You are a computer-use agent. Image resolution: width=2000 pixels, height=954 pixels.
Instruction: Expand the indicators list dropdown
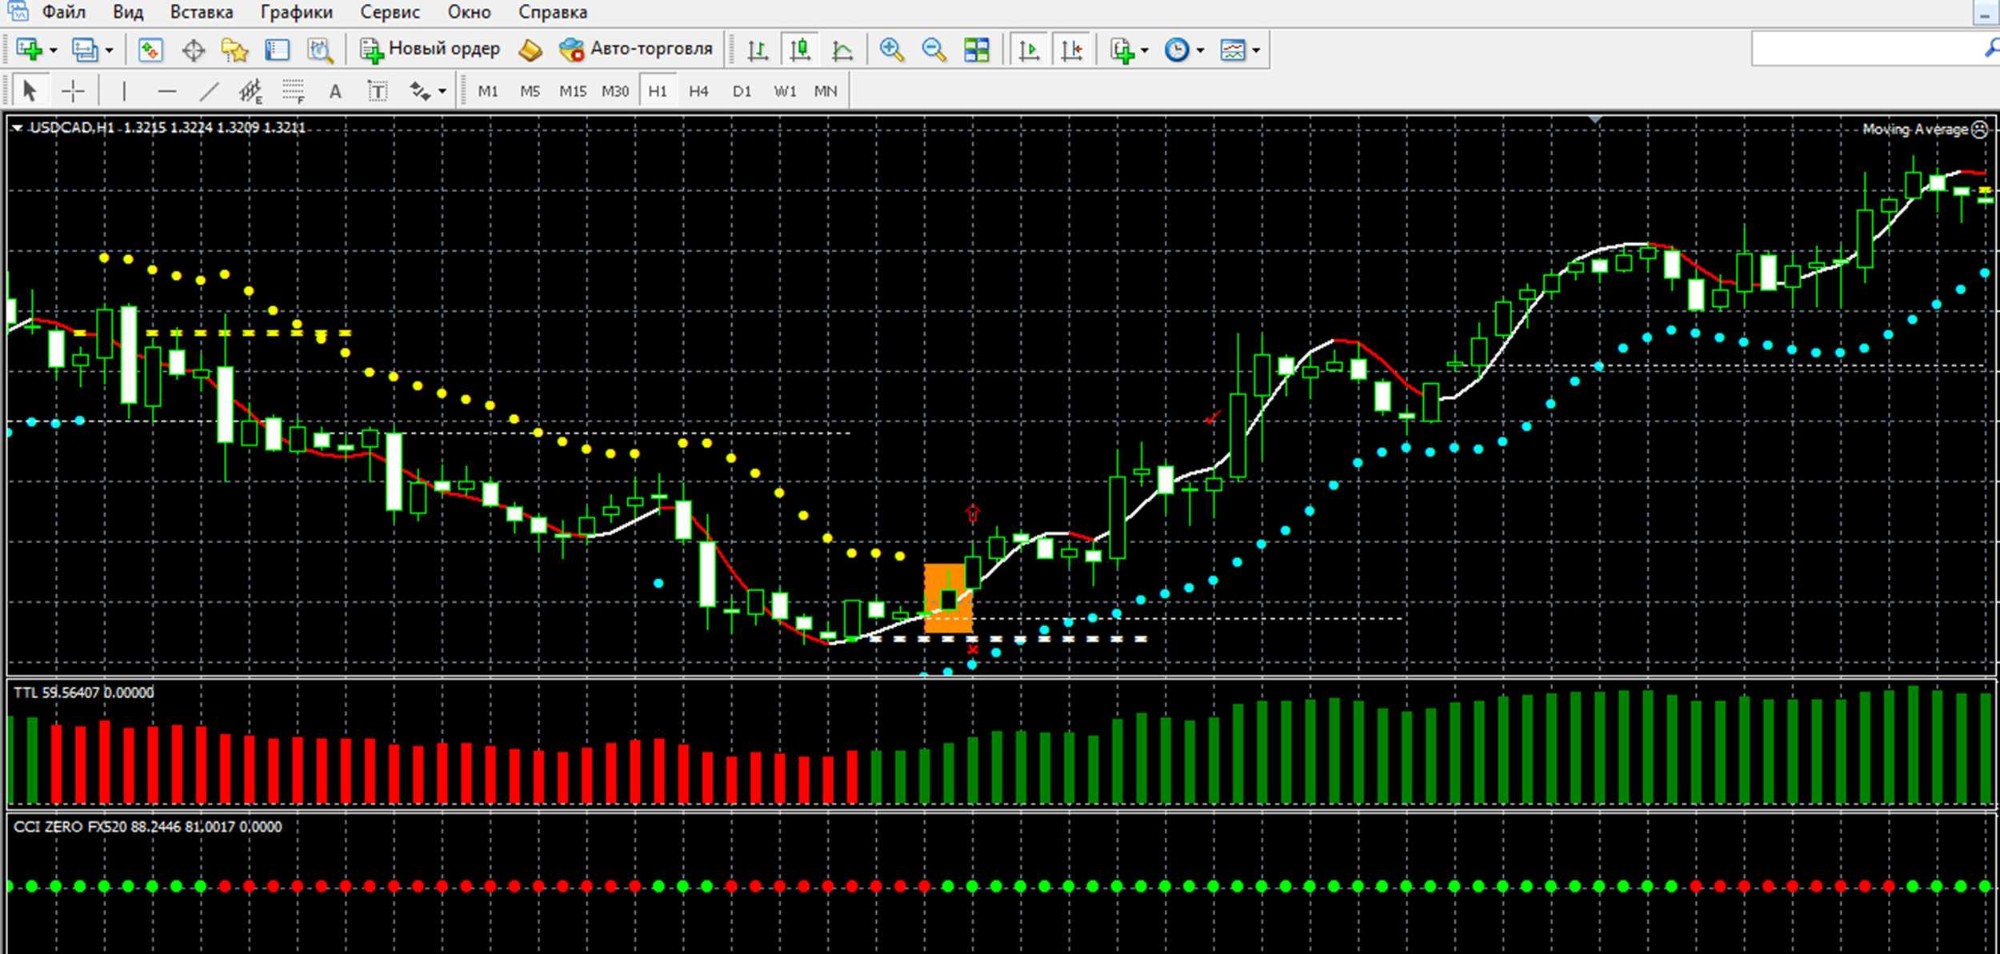1144,50
